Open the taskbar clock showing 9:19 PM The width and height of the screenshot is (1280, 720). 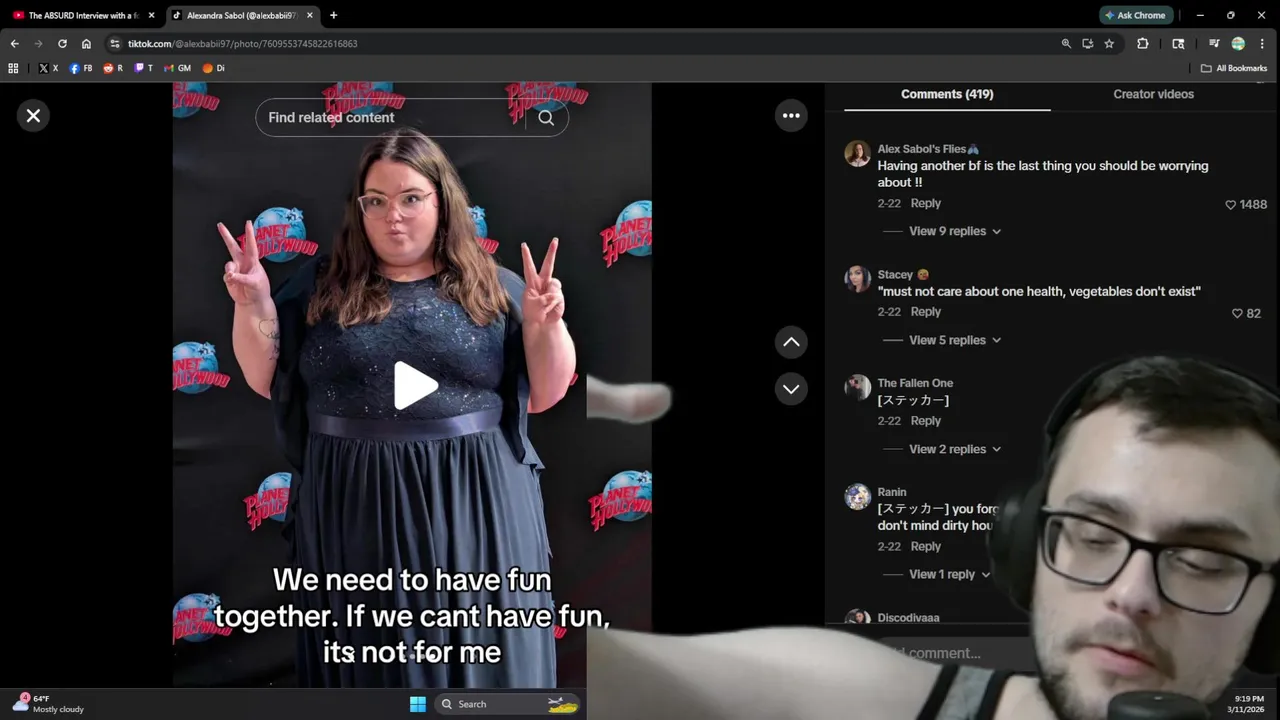click(1248, 704)
